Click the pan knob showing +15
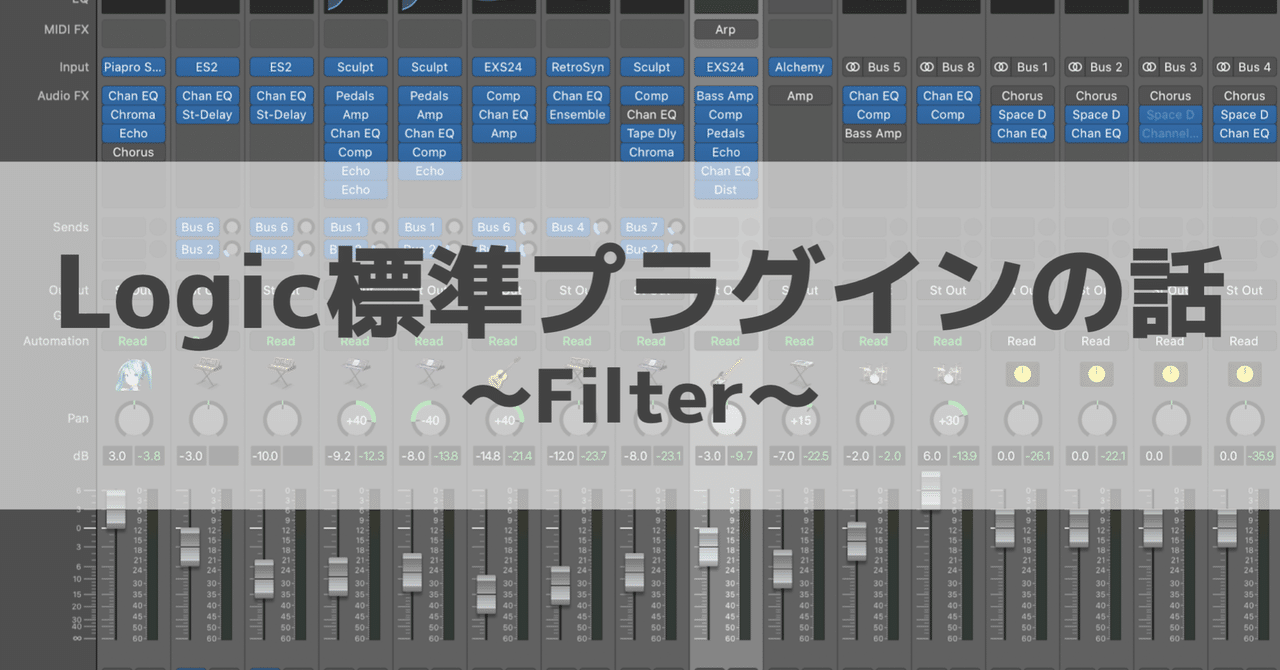This screenshot has width=1280, height=670. pos(799,420)
